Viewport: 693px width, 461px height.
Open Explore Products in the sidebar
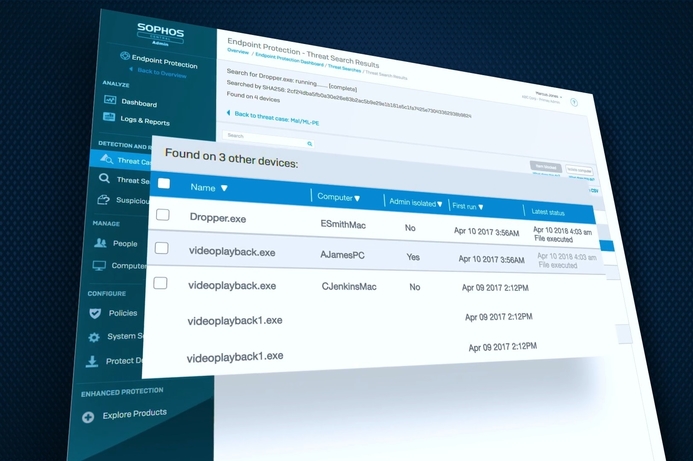click(x=135, y=414)
